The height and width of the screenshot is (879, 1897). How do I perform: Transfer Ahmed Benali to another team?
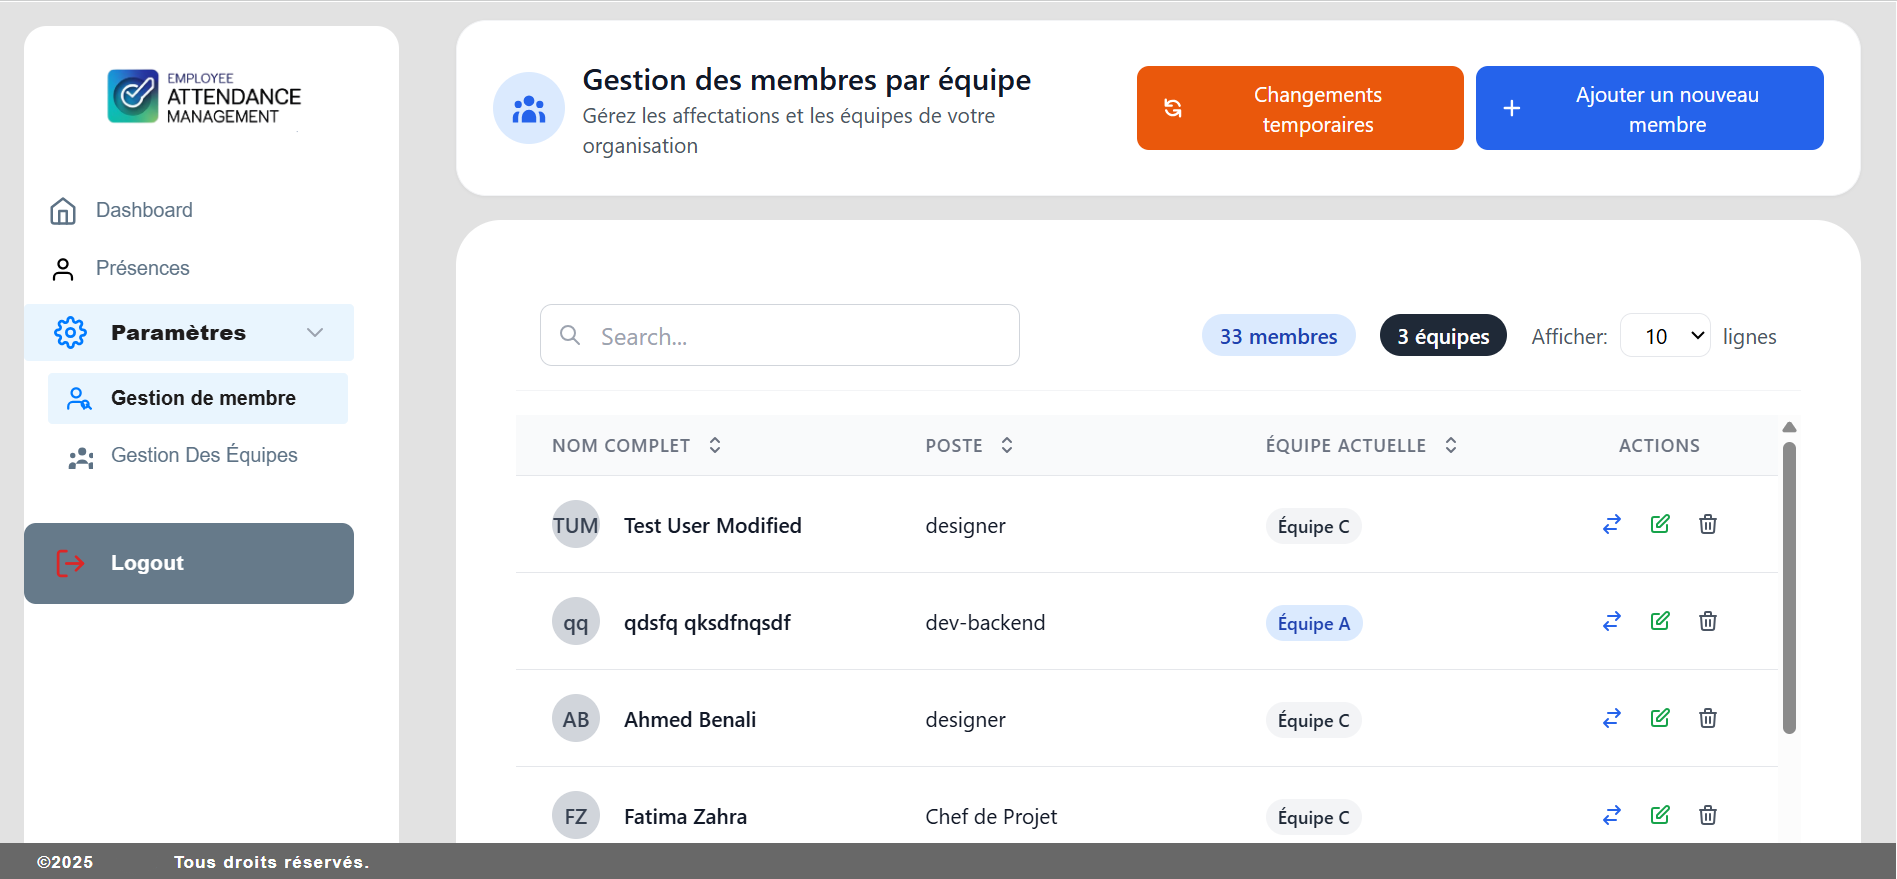click(1611, 718)
